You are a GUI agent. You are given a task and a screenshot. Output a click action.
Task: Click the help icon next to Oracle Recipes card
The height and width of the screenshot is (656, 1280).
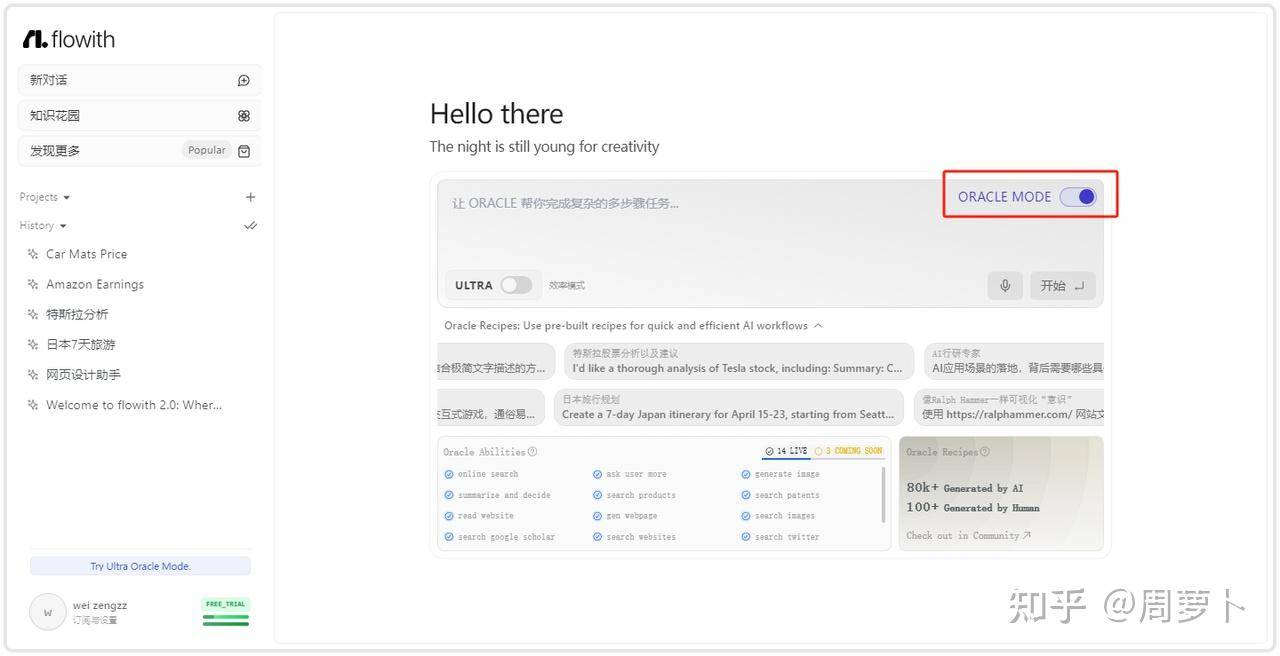(x=985, y=452)
